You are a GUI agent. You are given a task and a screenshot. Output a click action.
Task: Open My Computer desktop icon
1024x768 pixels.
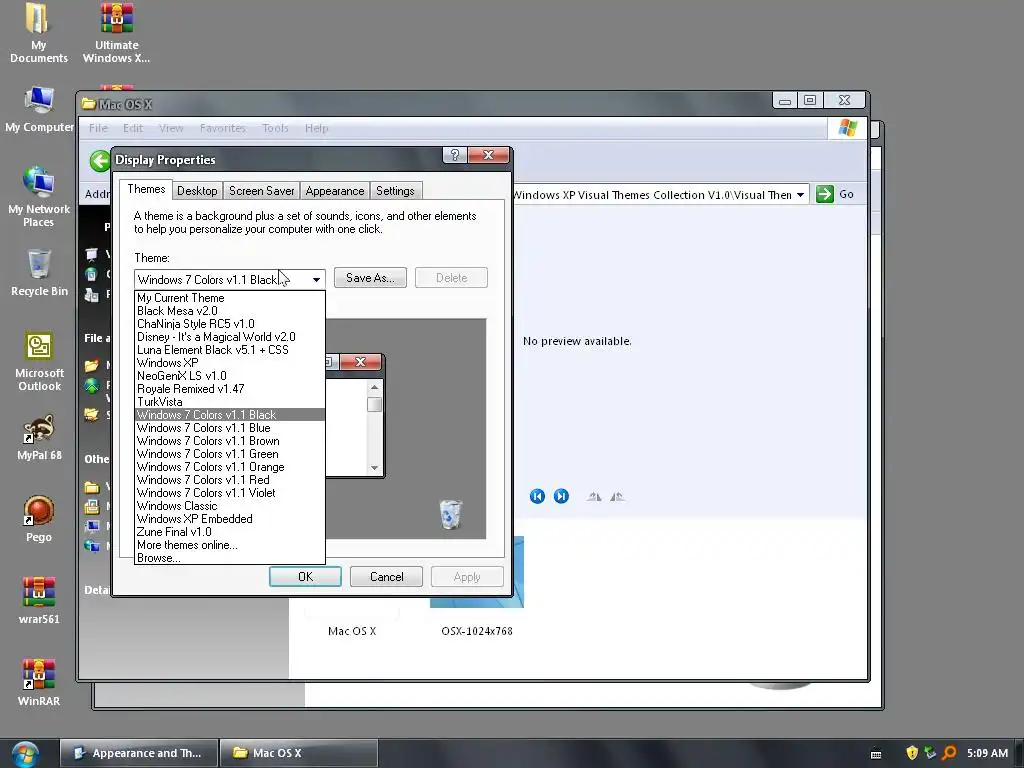pos(39,109)
